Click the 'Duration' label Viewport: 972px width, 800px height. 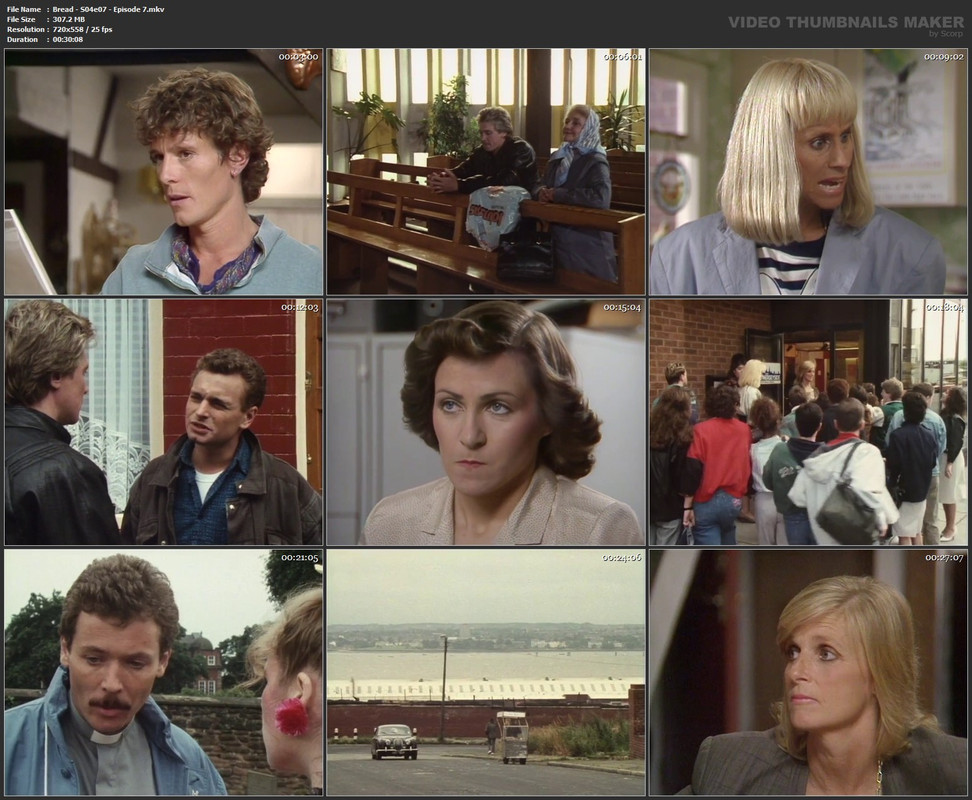(22, 39)
